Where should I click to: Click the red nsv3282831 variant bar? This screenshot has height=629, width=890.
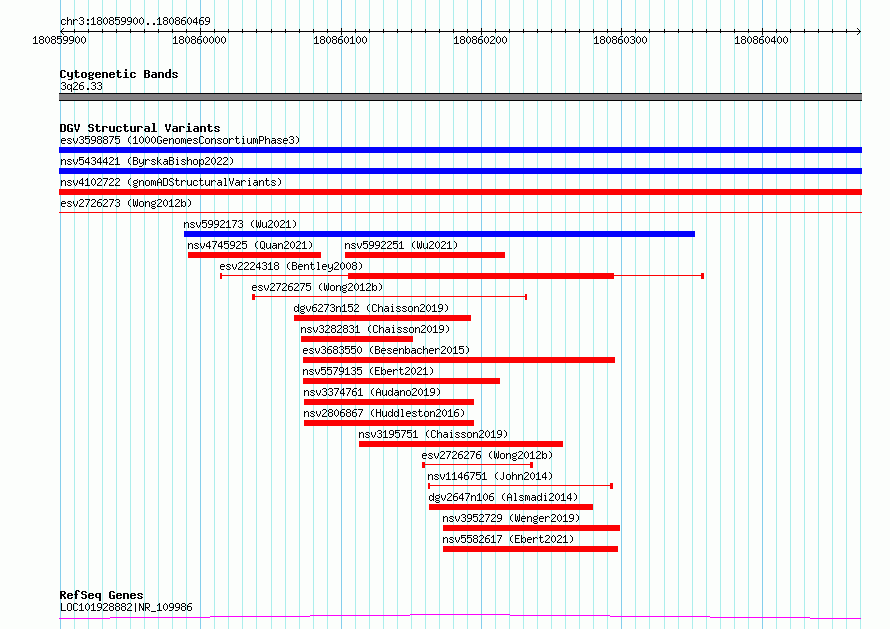pyautogui.click(x=357, y=339)
